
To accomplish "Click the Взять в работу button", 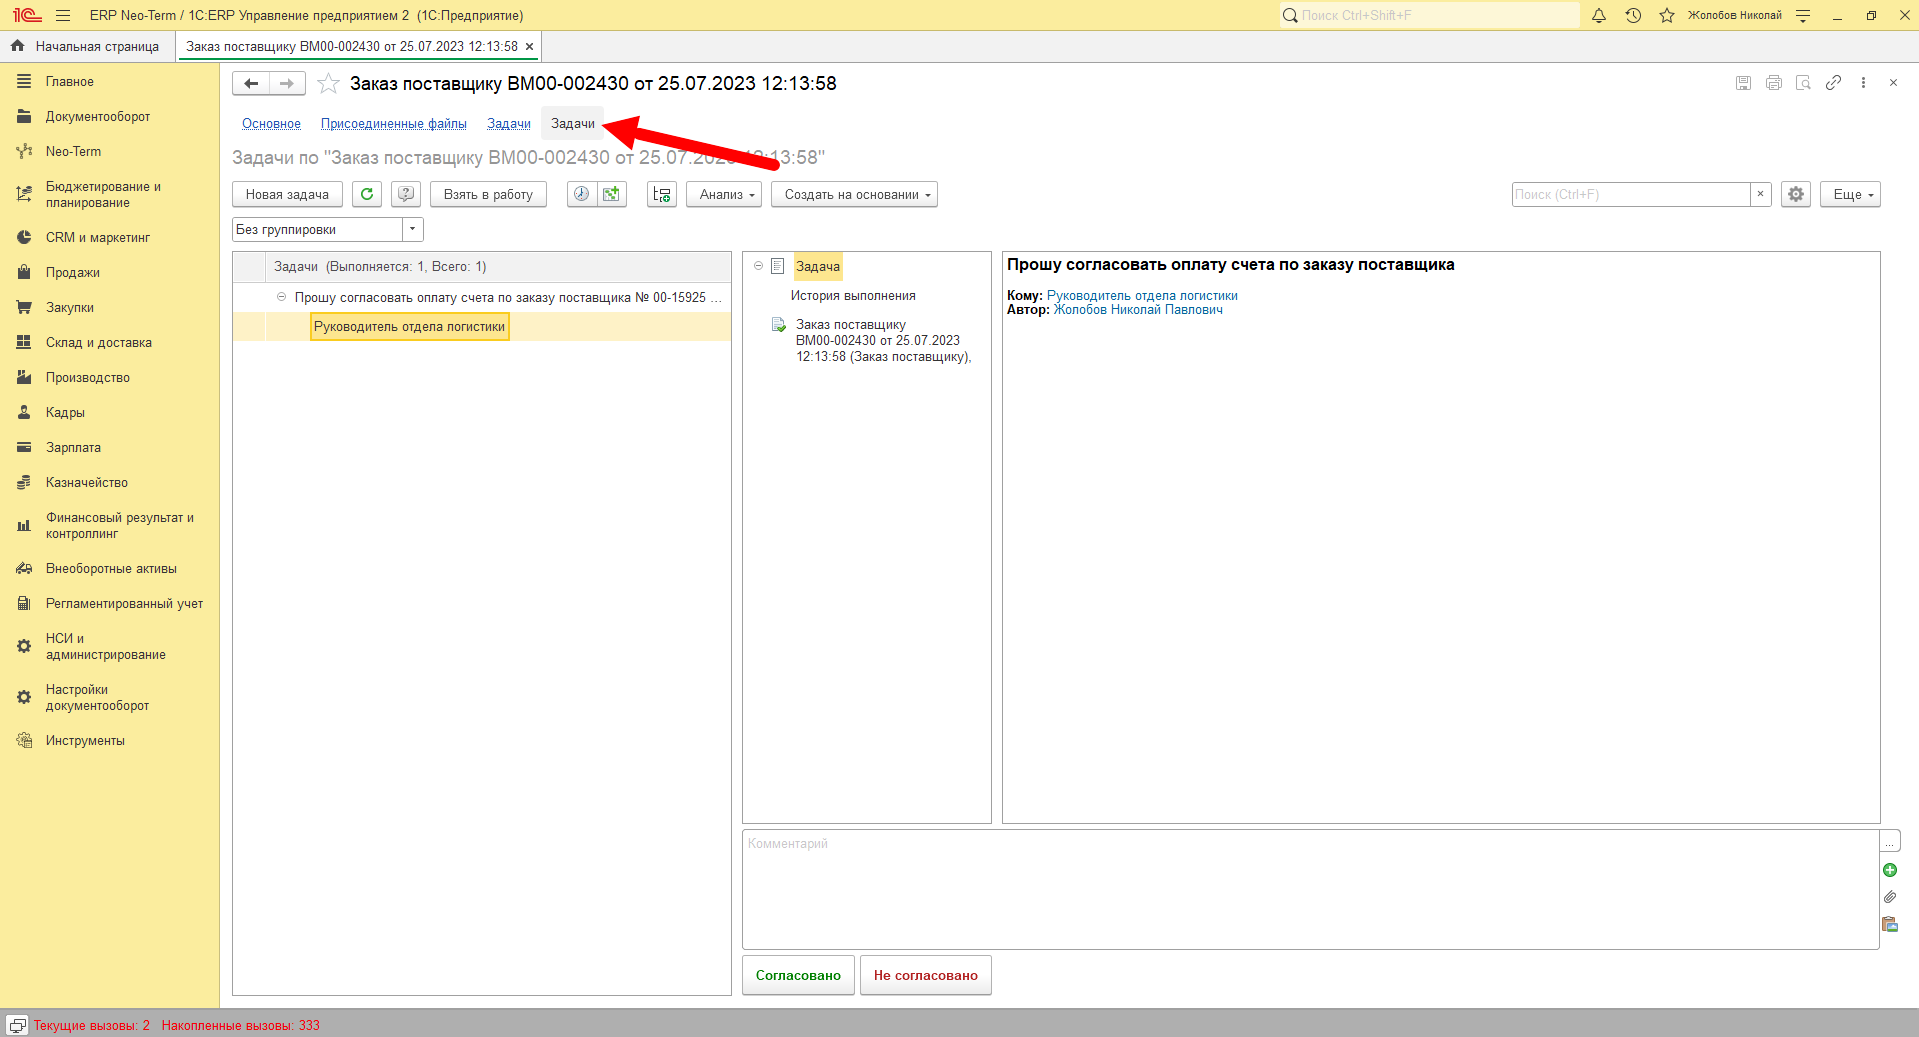I will point(488,194).
